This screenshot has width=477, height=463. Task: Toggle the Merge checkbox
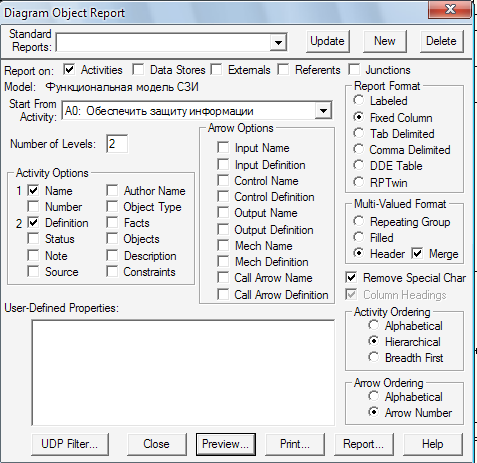click(417, 254)
